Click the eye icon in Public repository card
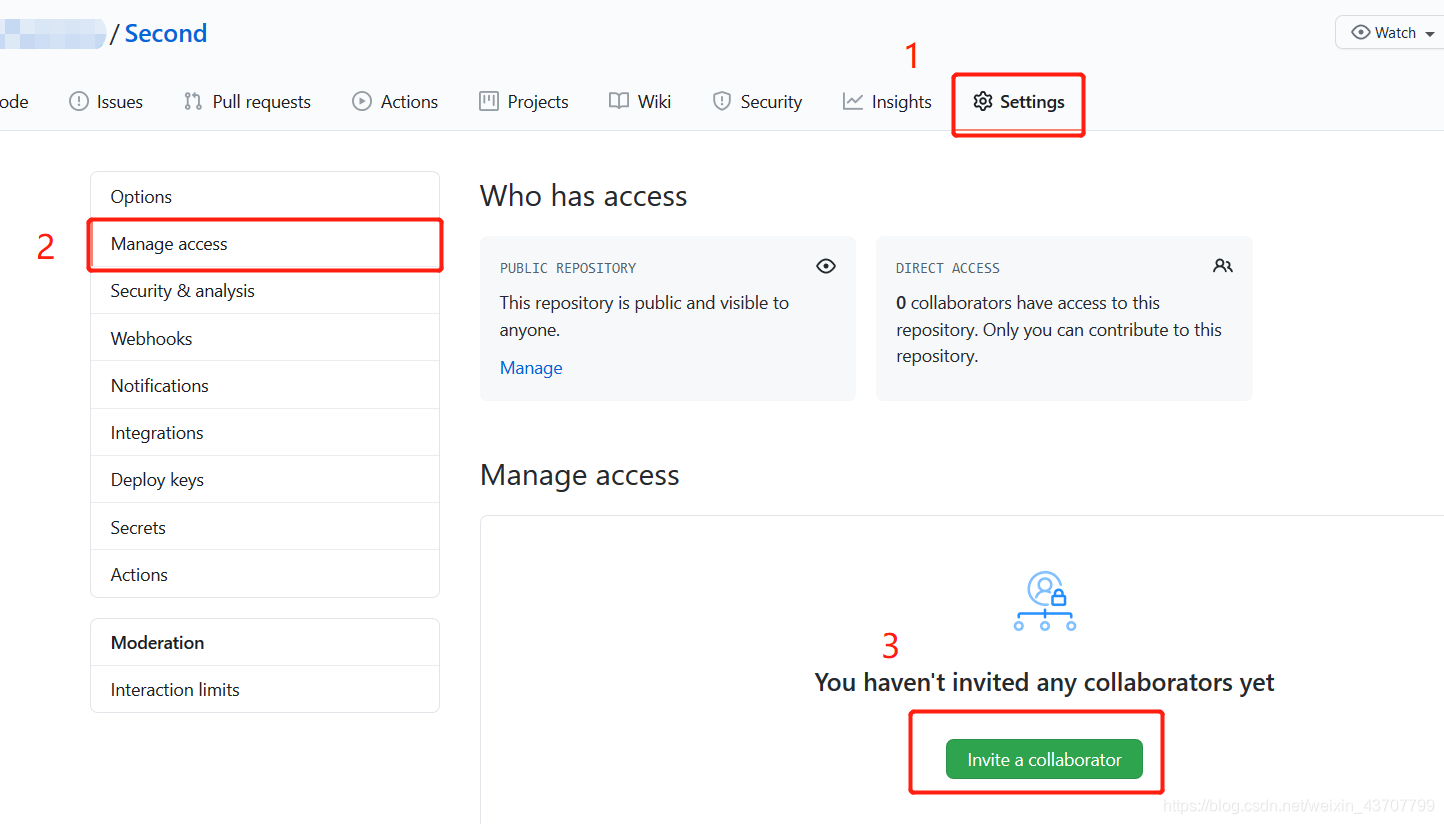The image size is (1444, 824). click(826, 266)
